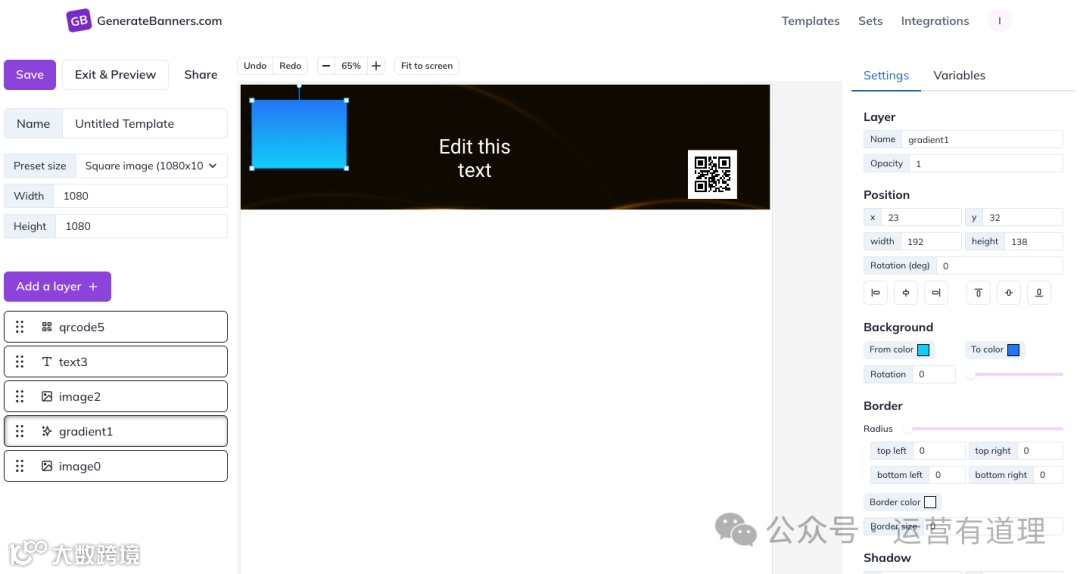This screenshot has height=574, width=1080.
Task: Open the Border color swatch
Action: coord(930,502)
